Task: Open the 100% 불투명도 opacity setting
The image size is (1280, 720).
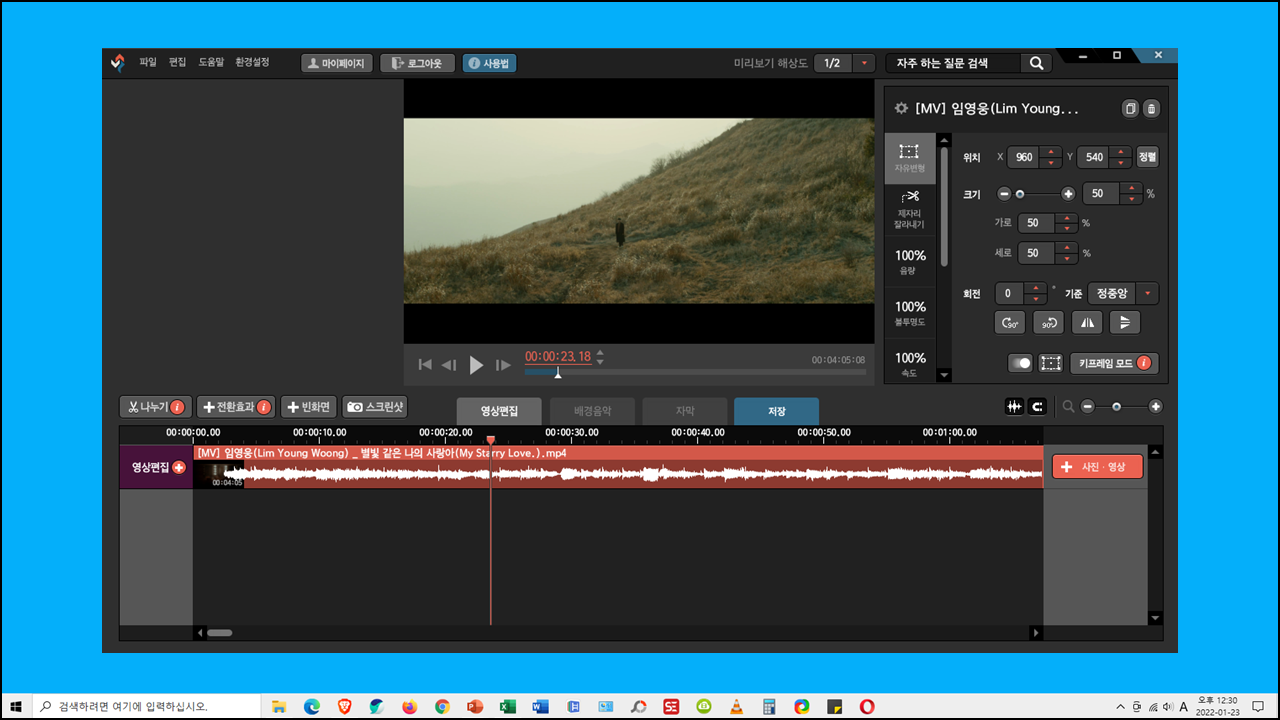Action: [909, 313]
